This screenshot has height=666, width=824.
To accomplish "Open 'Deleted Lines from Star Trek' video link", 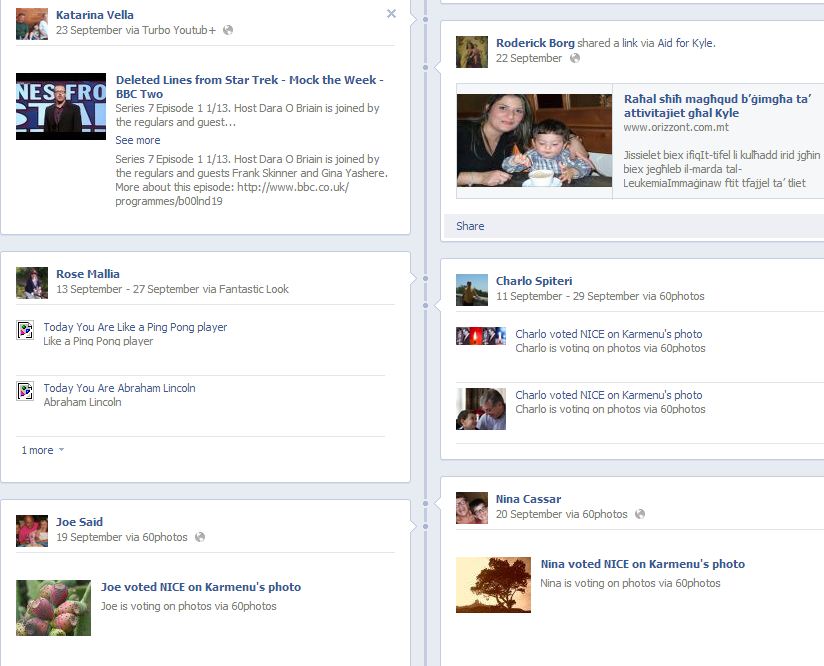I will [x=249, y=80].
